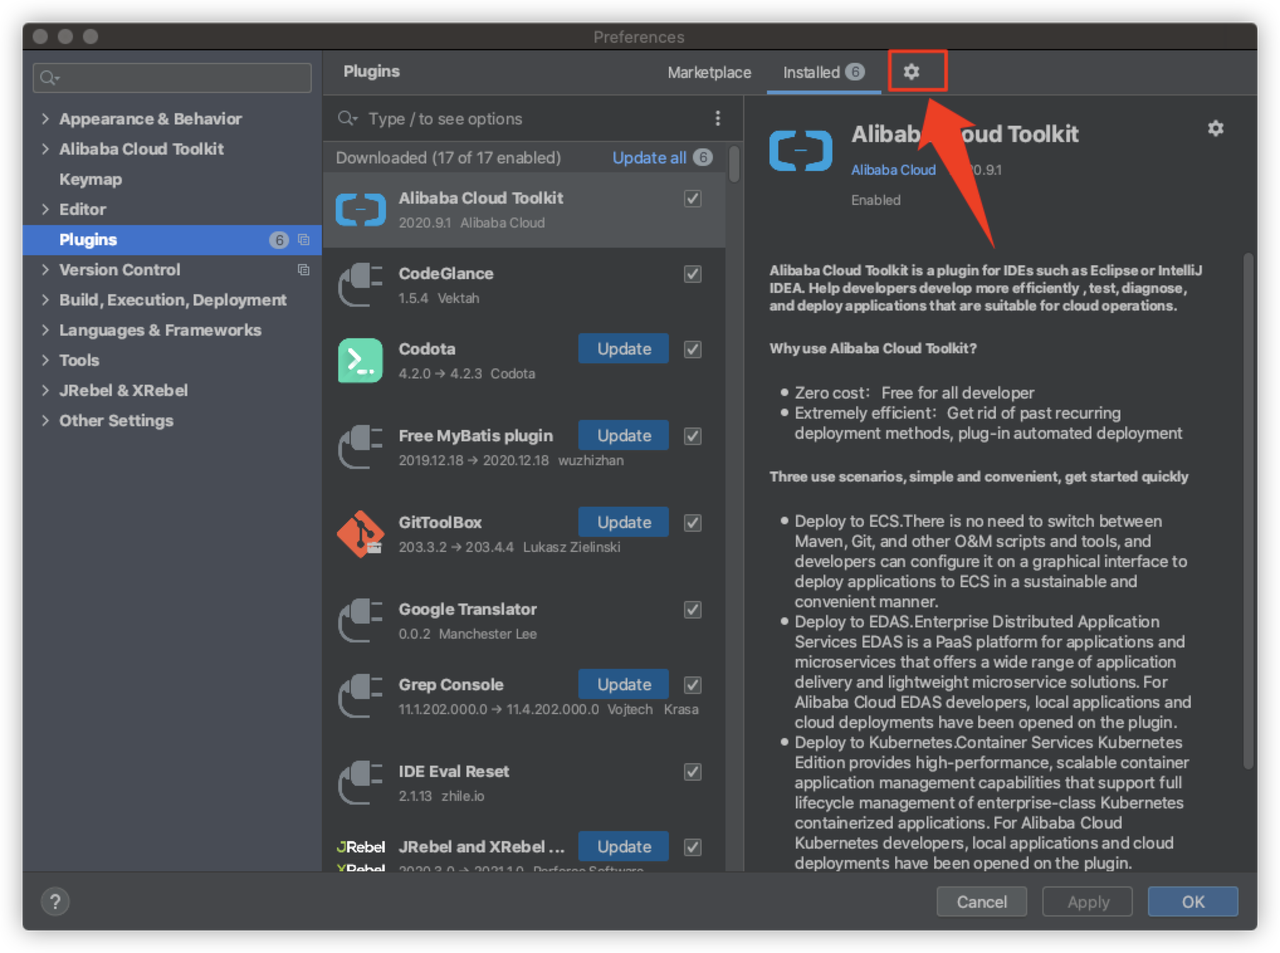Disable the IDE Eval Reset checkbox
Screen dimensions: 1280x953
[692, 772]
